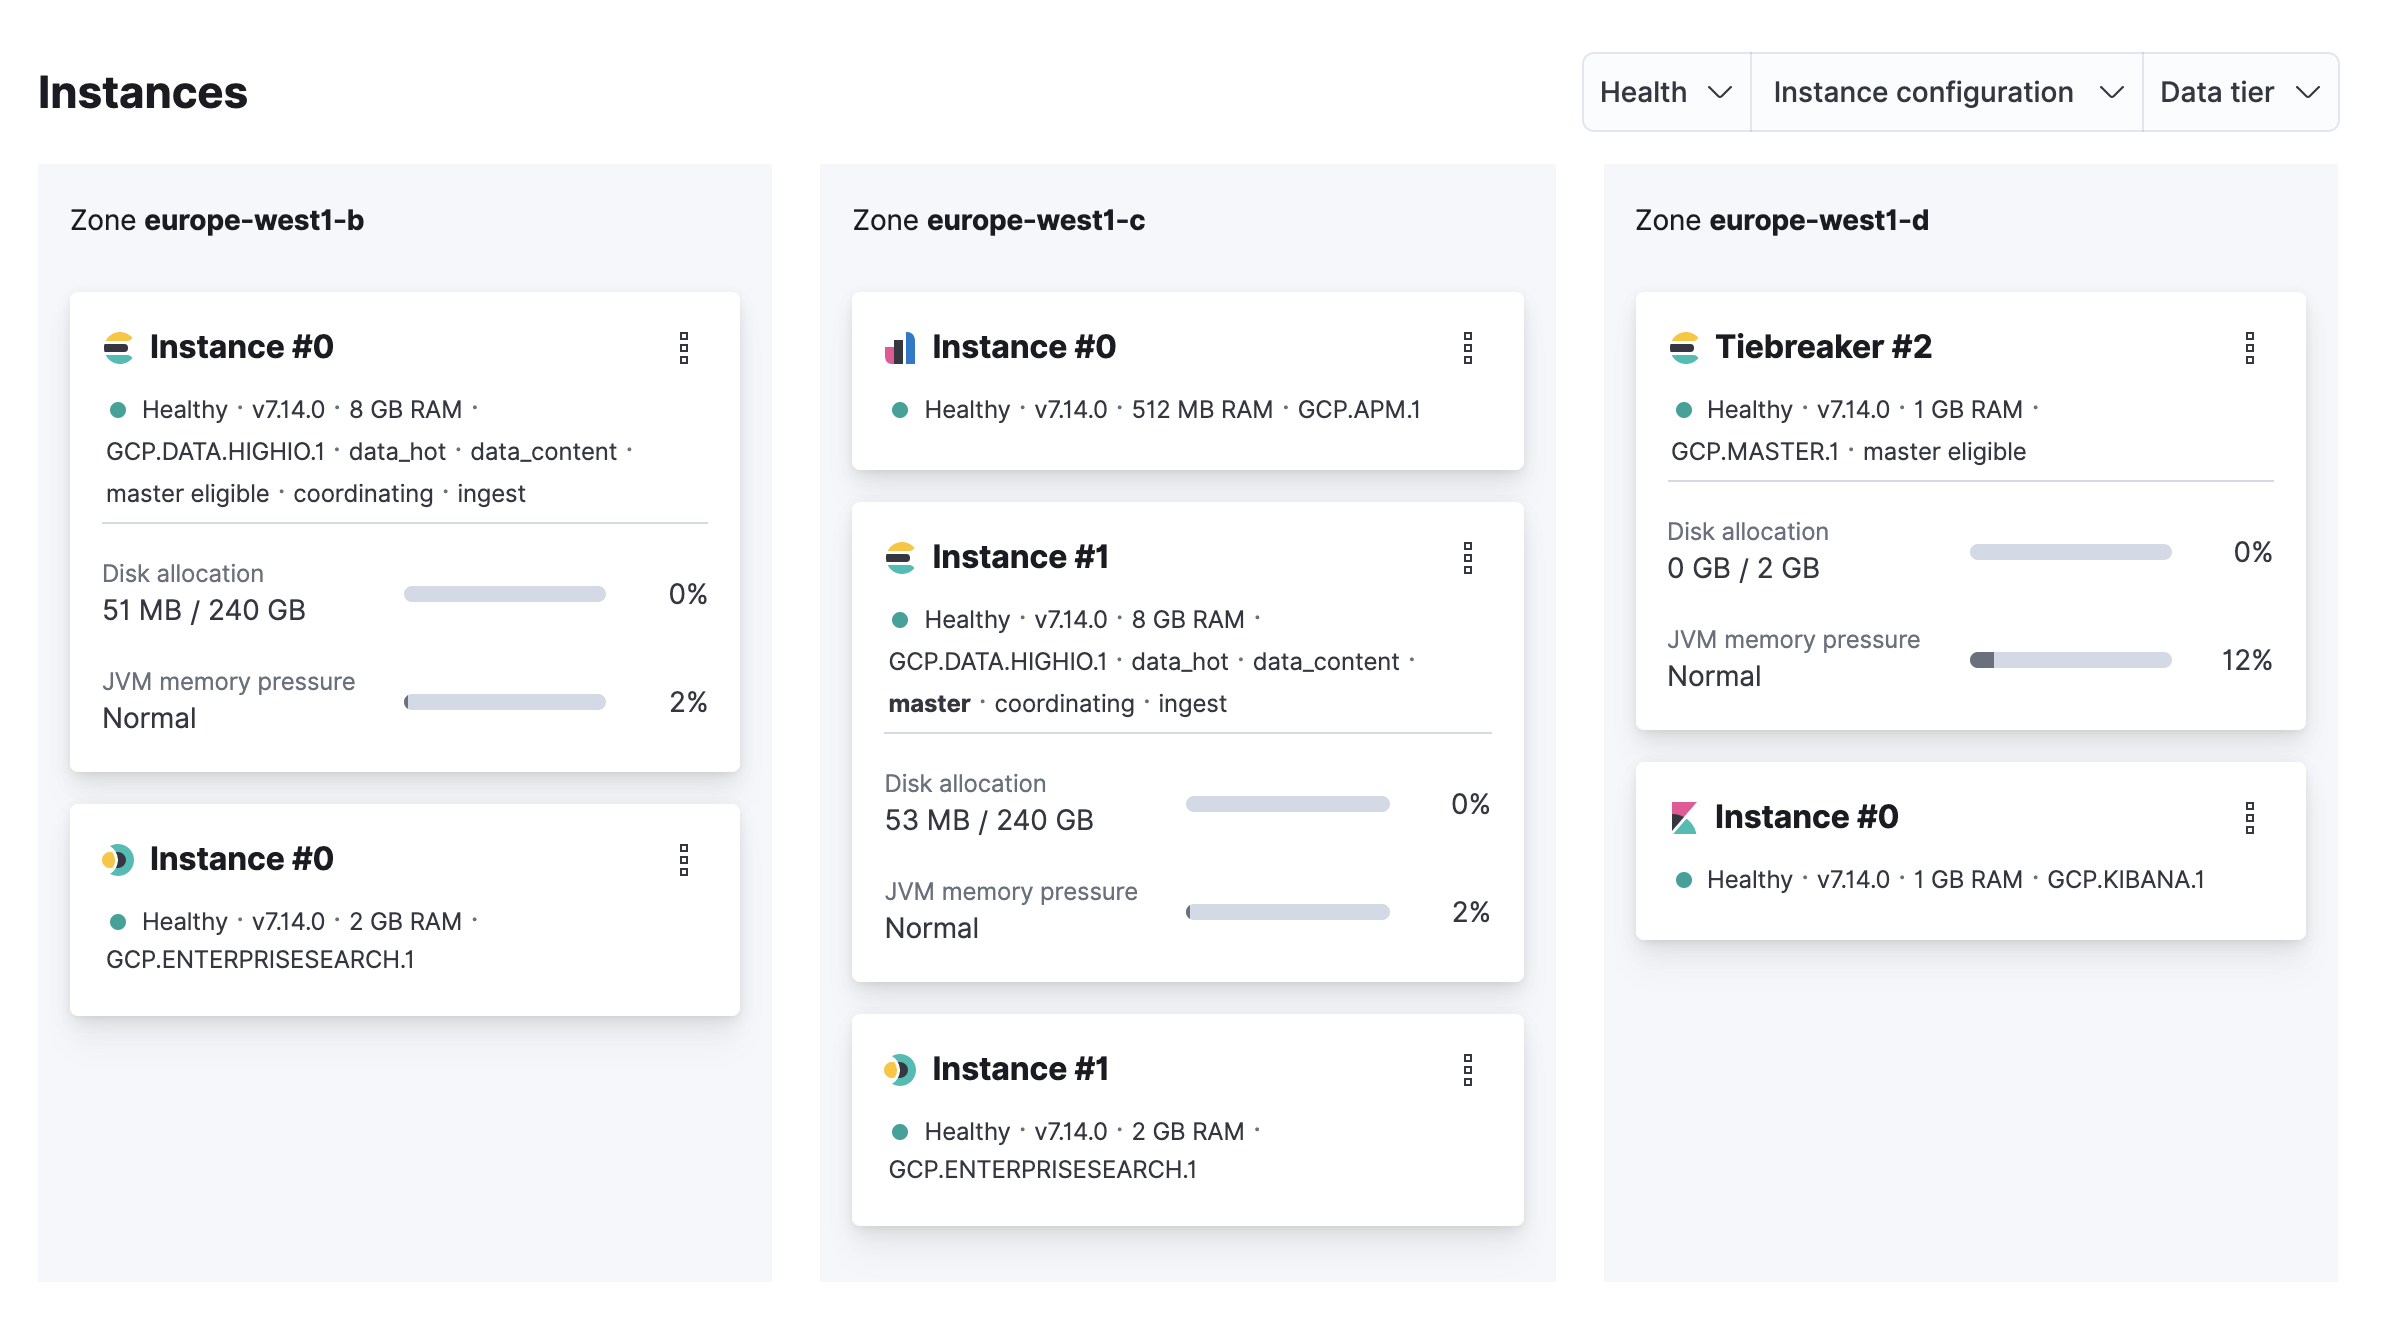This screenshot has width=2384, height=1320.
Task: Click the three-dot menu on APM Instance #0
Action: click(1467, 348)
